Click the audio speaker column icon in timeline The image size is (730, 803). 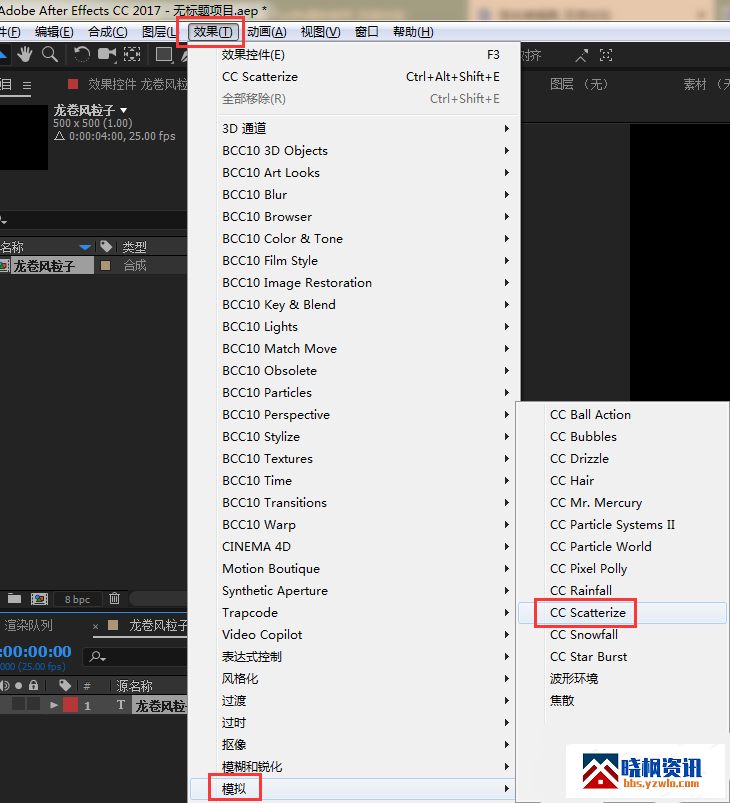click(5, 685)
